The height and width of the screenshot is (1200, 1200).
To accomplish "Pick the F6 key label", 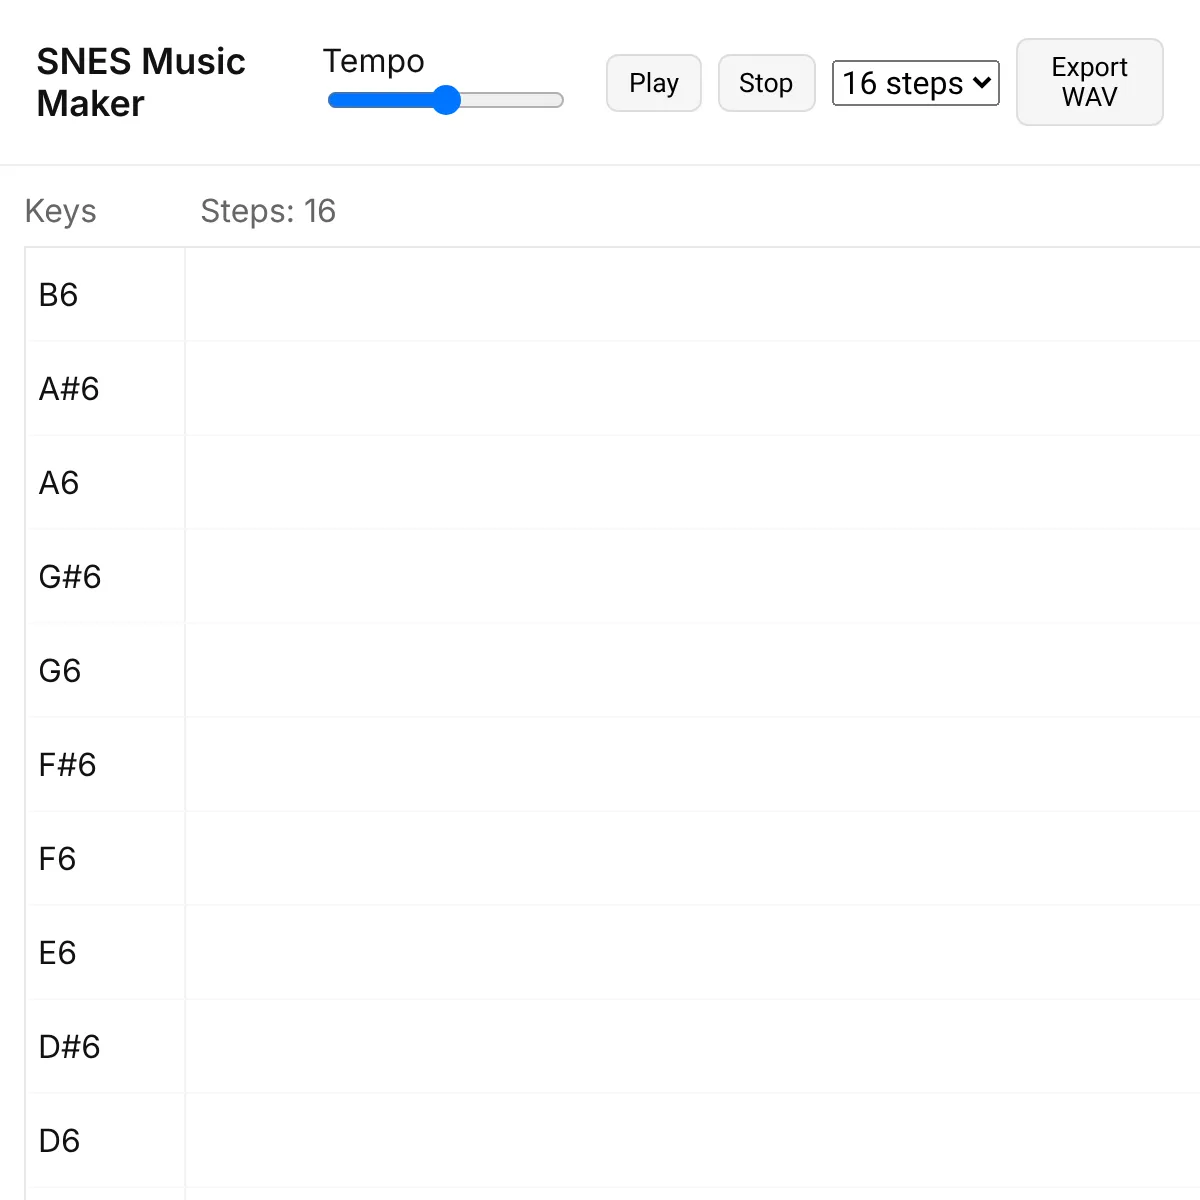I will click(57, 859).
